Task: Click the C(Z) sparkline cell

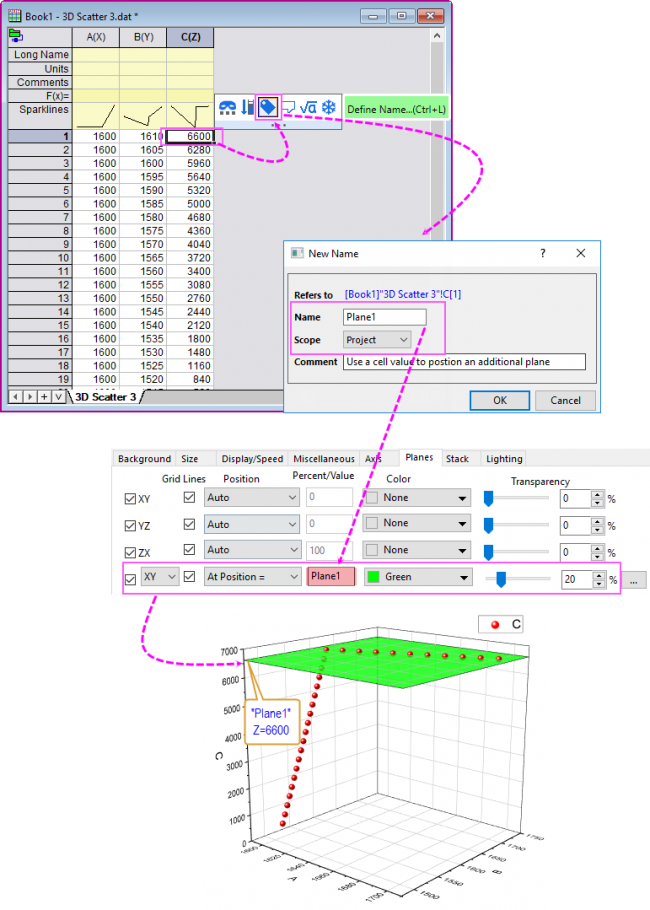Action: (x=190, y=116)
